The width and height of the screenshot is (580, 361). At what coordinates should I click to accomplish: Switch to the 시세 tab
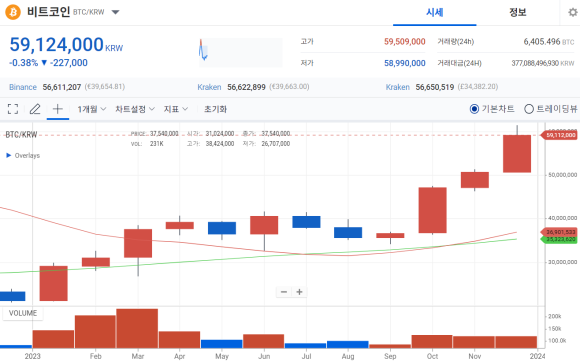pos(434,13)
